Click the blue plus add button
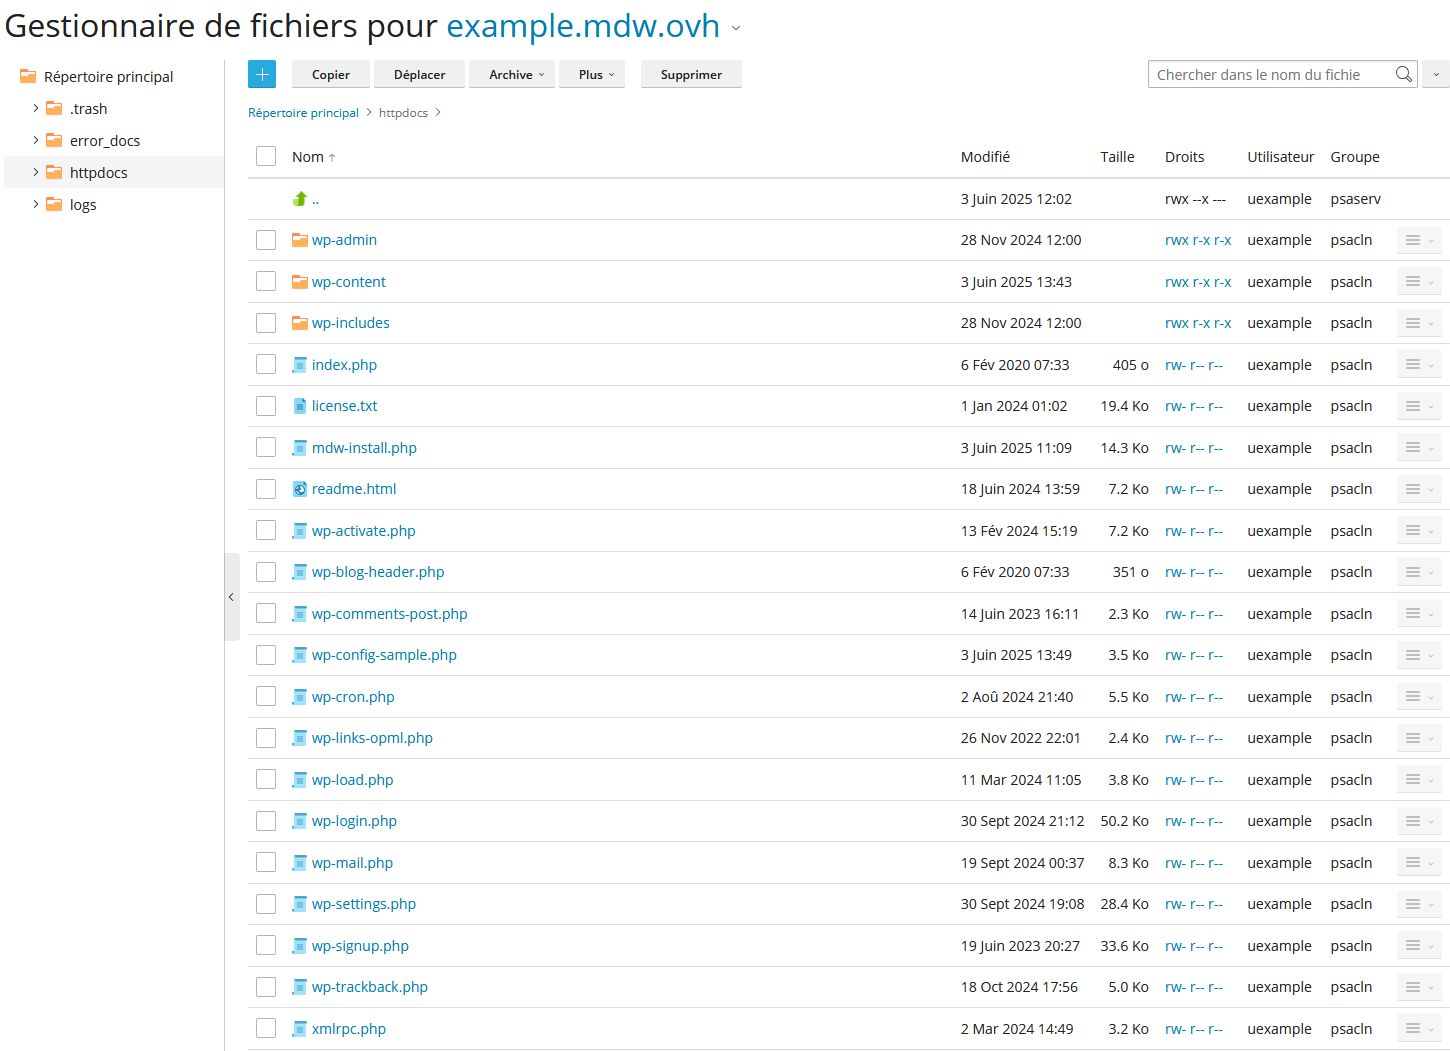The width and height of the screenshot is (1450, 1051). (x=262, y=74)
